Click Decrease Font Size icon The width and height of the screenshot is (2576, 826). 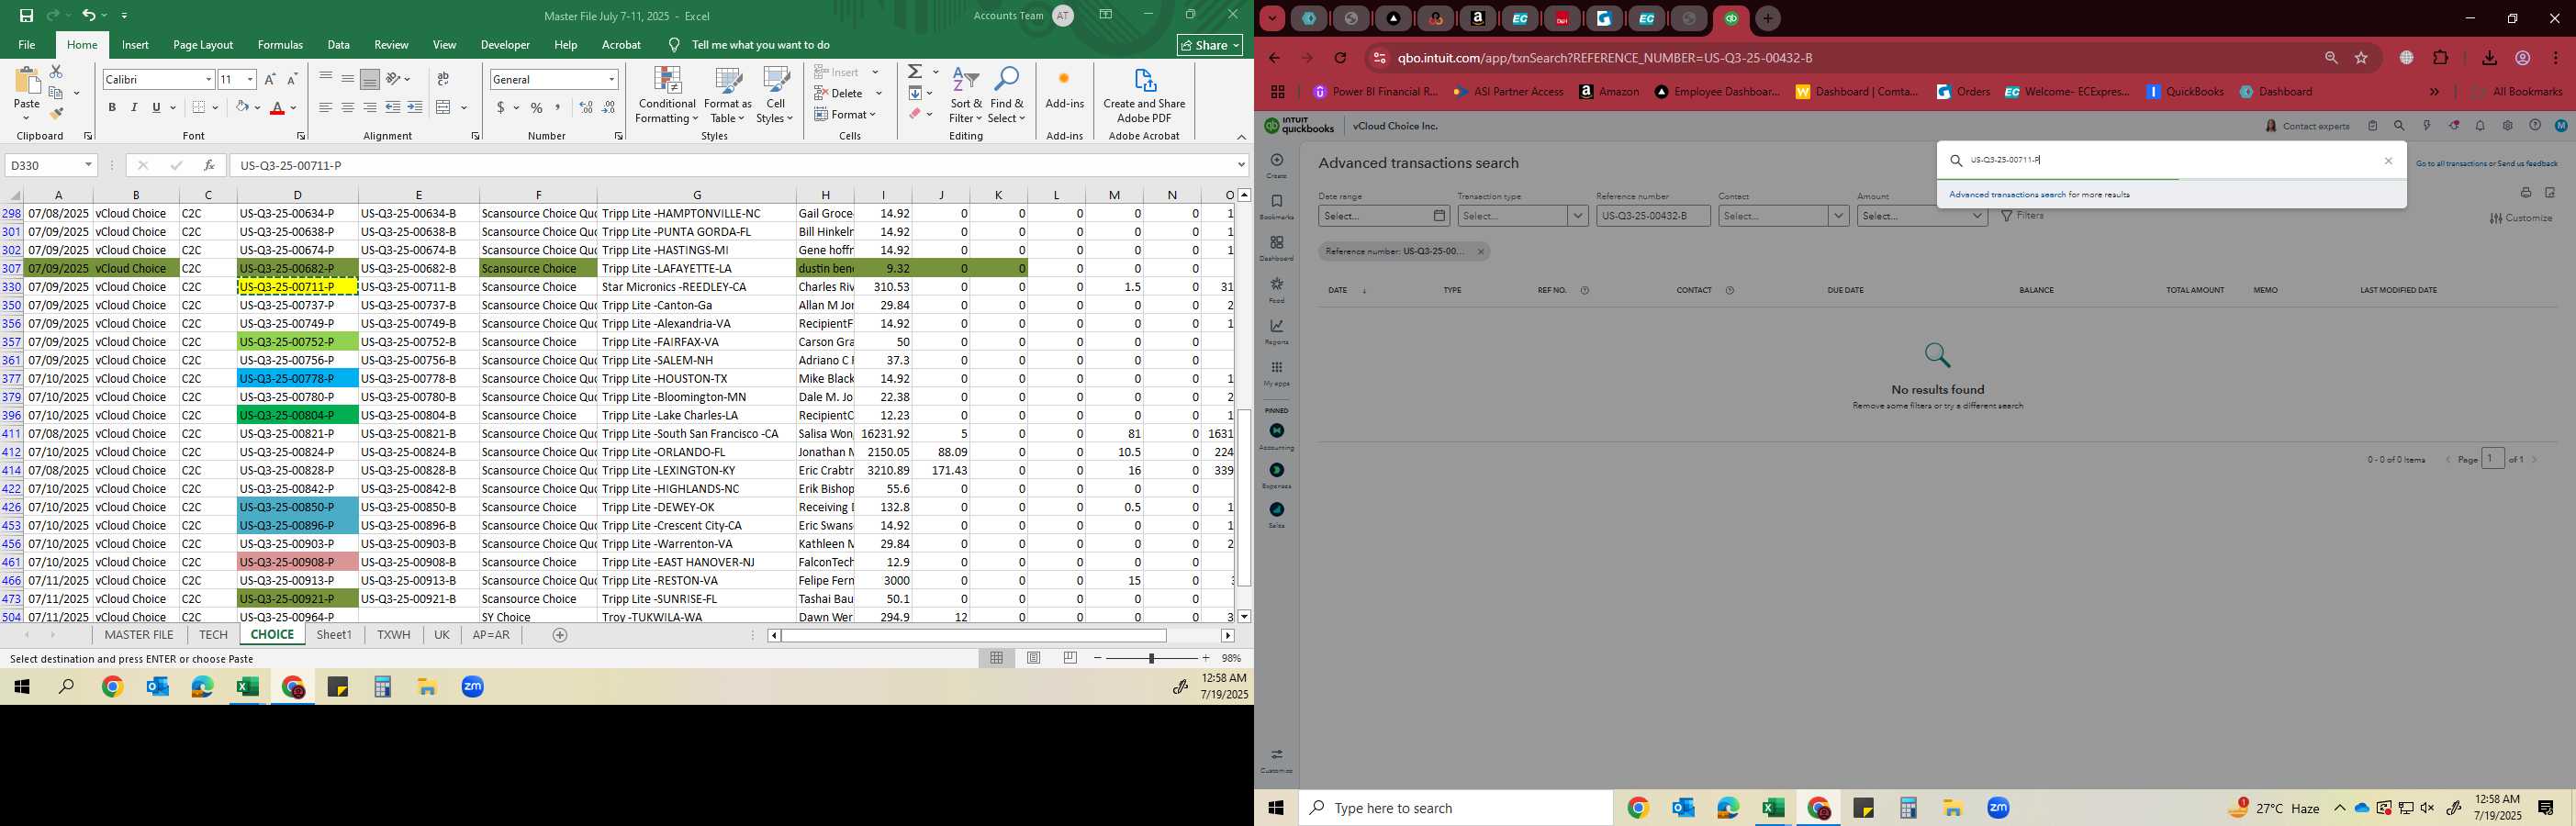tap(292, 80)
